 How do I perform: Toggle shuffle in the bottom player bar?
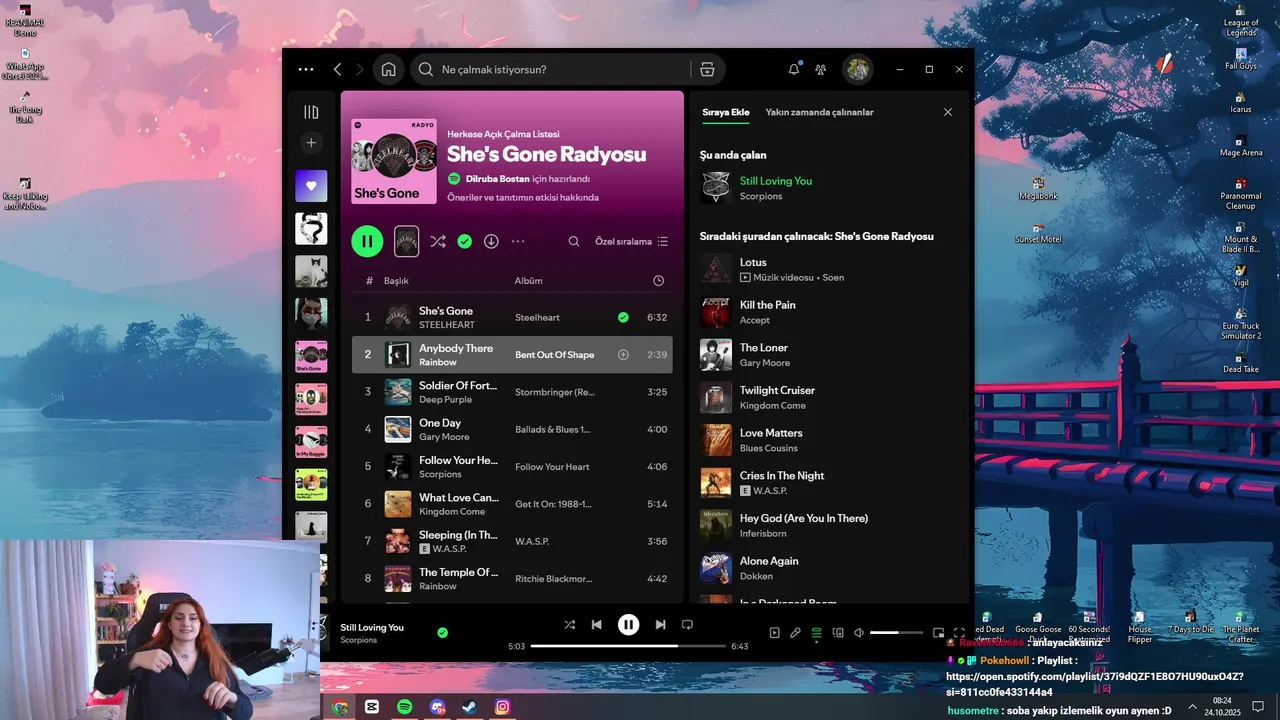(x=569, y=624)
